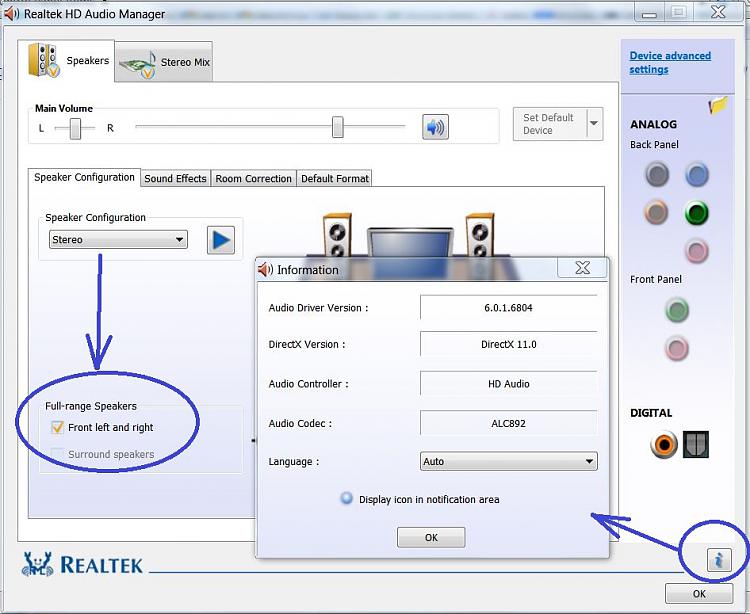Confirm the Information dialog with OK
750x614 pixels.
coord(431,537)
